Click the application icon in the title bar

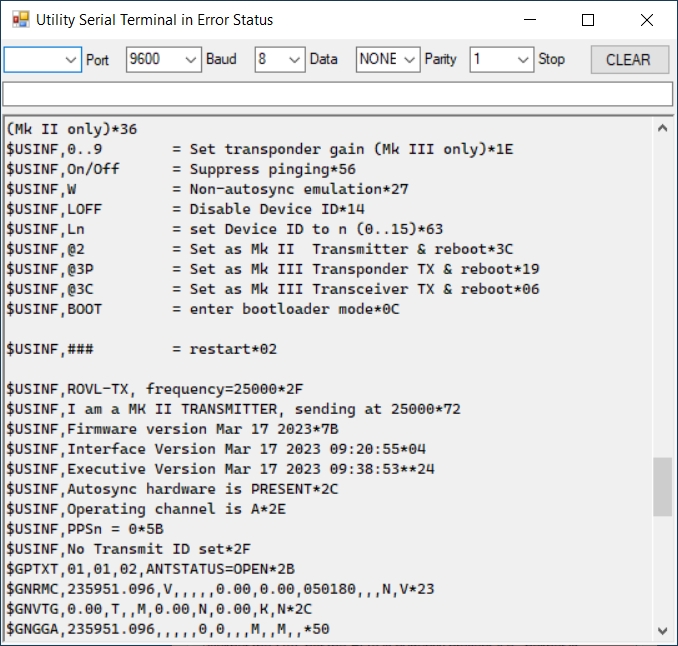click(x=20, y=20)
